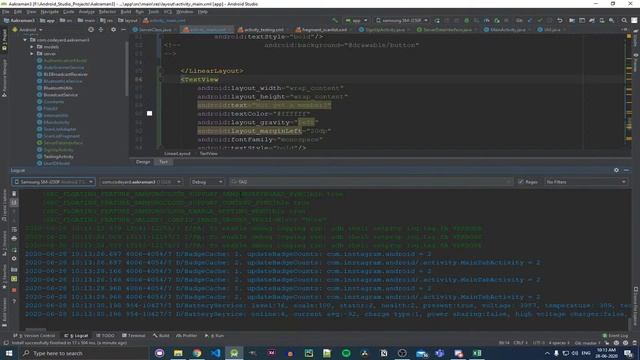Open the Help menu

coord(202,12)
